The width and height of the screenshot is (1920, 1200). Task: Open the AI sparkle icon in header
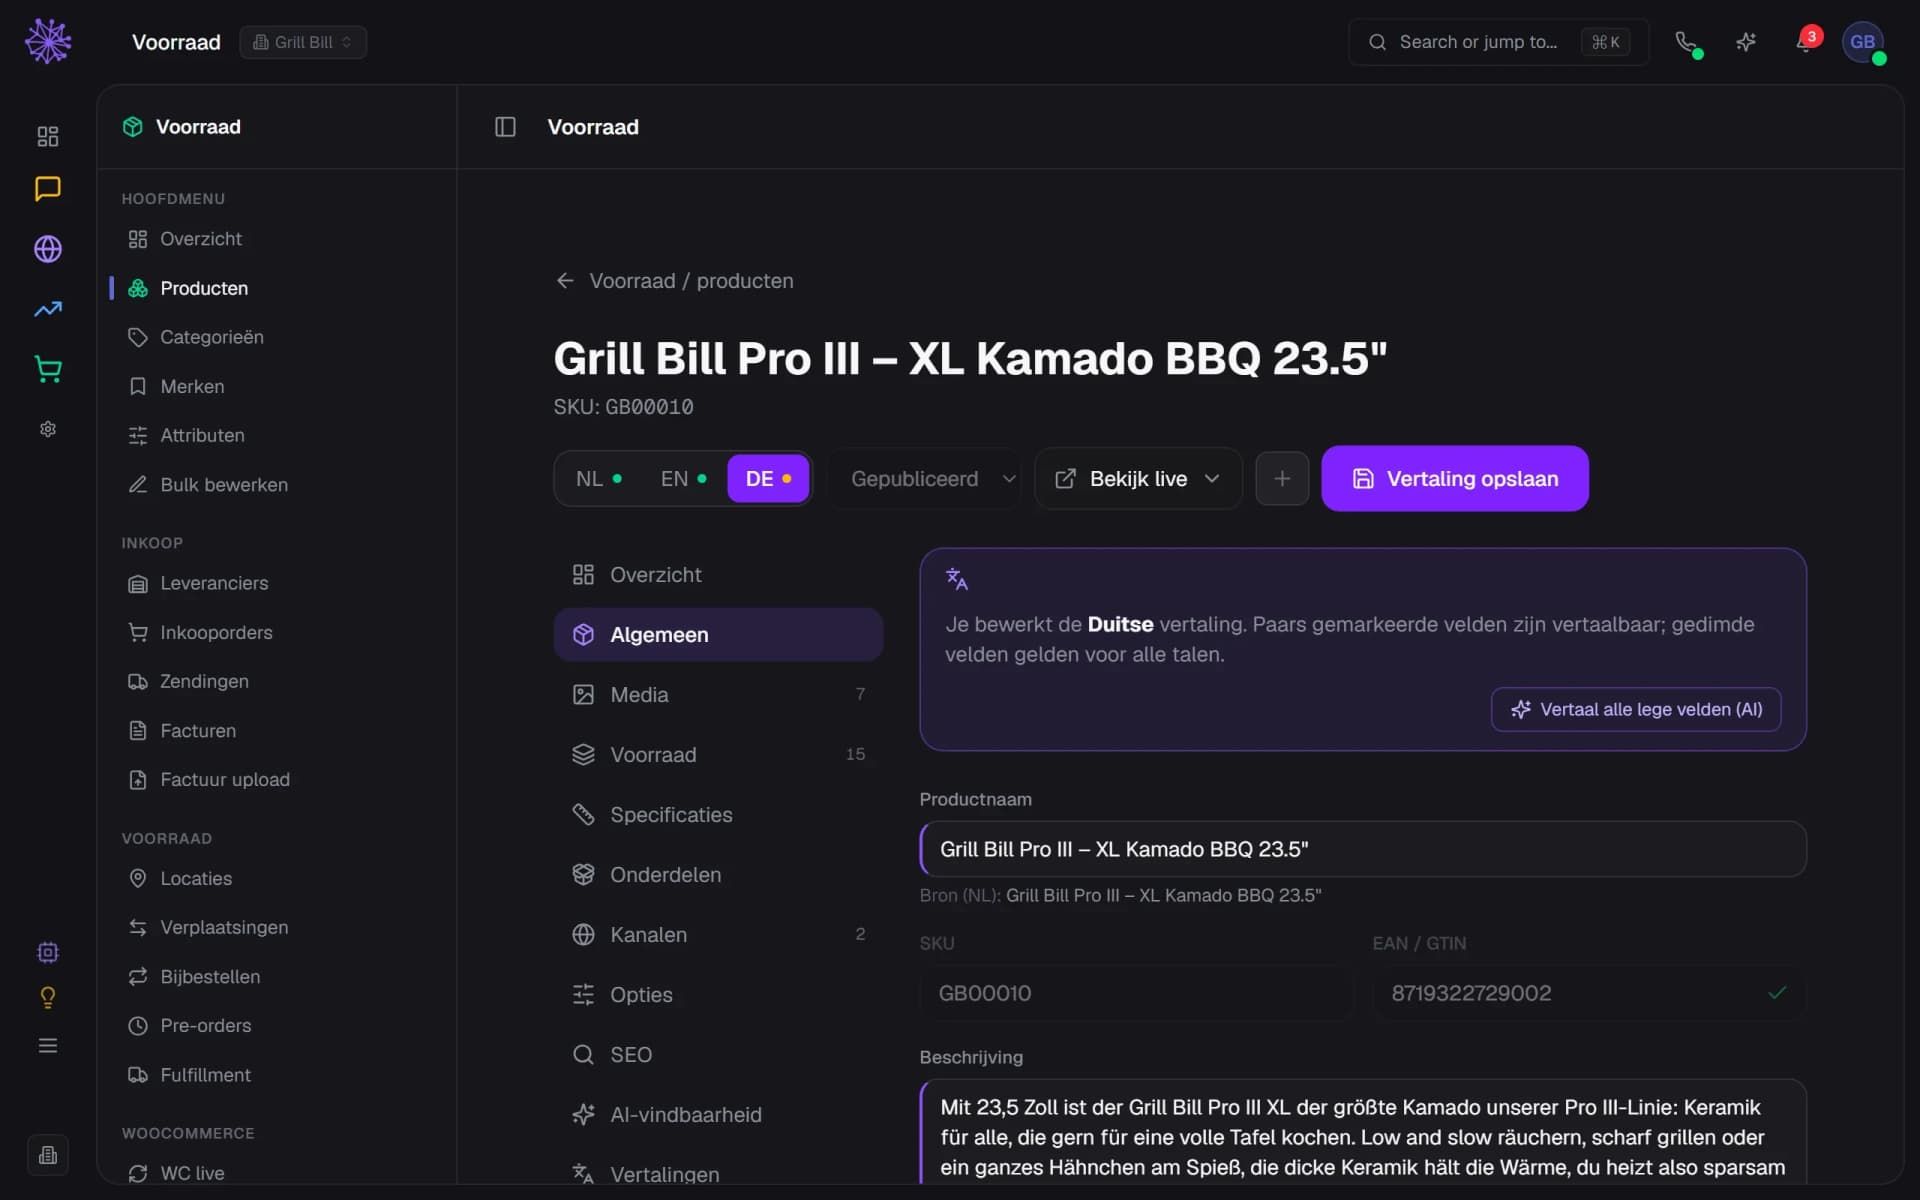coord(1746,42)
